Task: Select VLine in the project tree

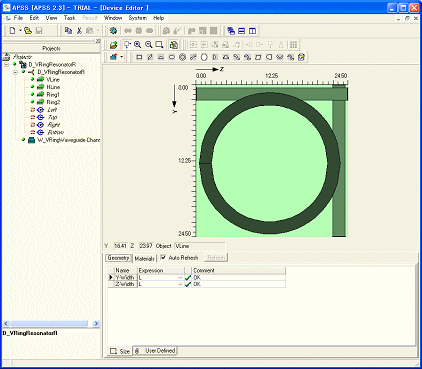Action: pos(53,79)
